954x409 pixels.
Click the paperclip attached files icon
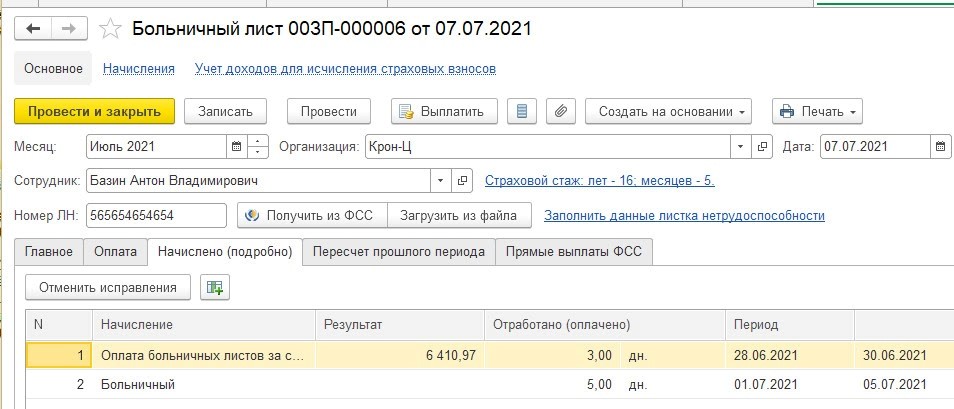coord(561,111)
